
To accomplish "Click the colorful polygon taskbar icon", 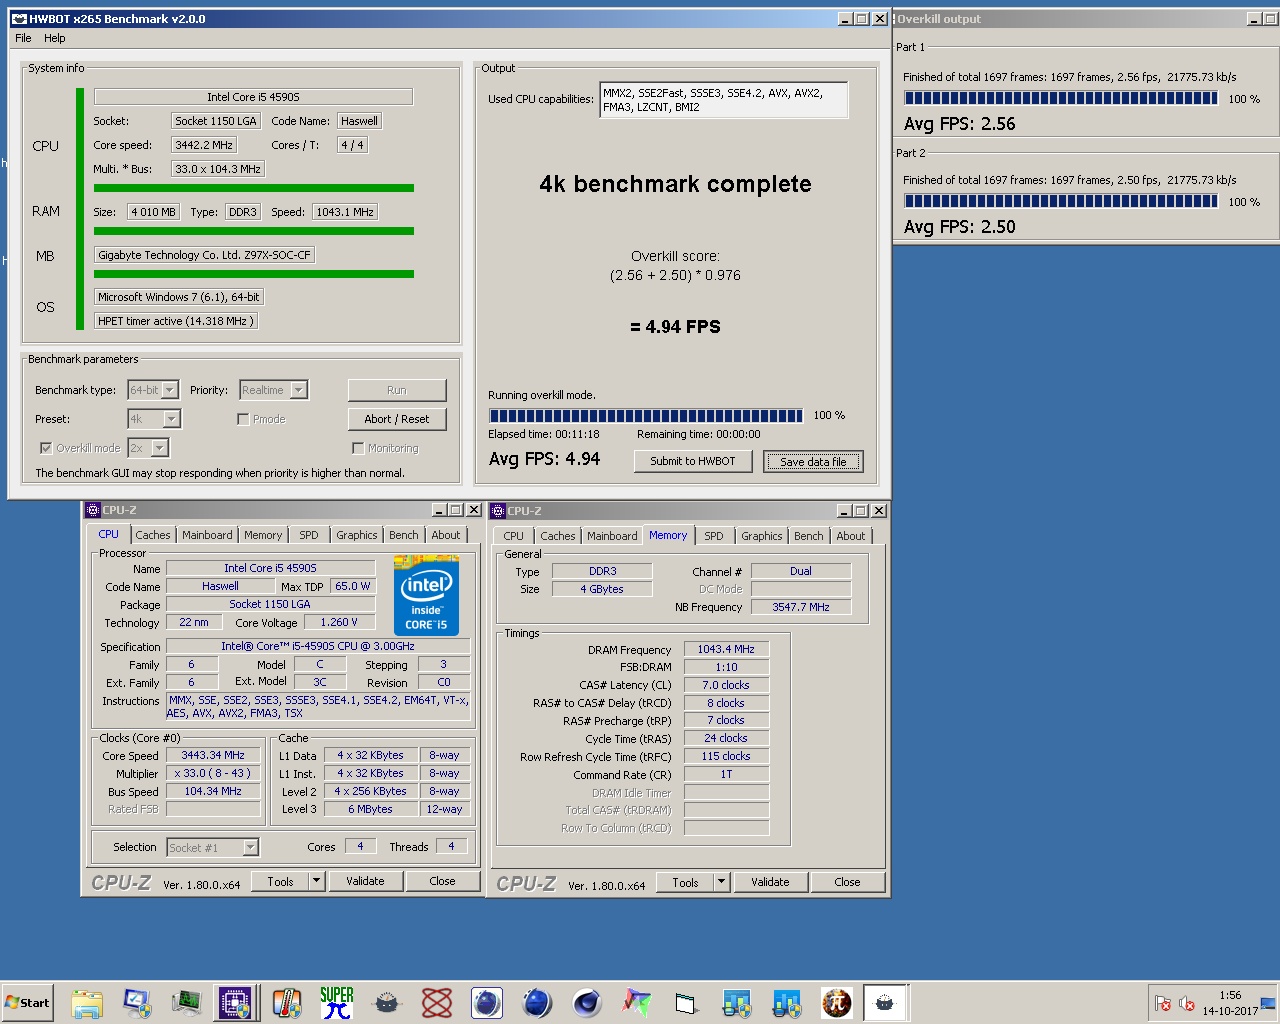I will (637, 1003).
